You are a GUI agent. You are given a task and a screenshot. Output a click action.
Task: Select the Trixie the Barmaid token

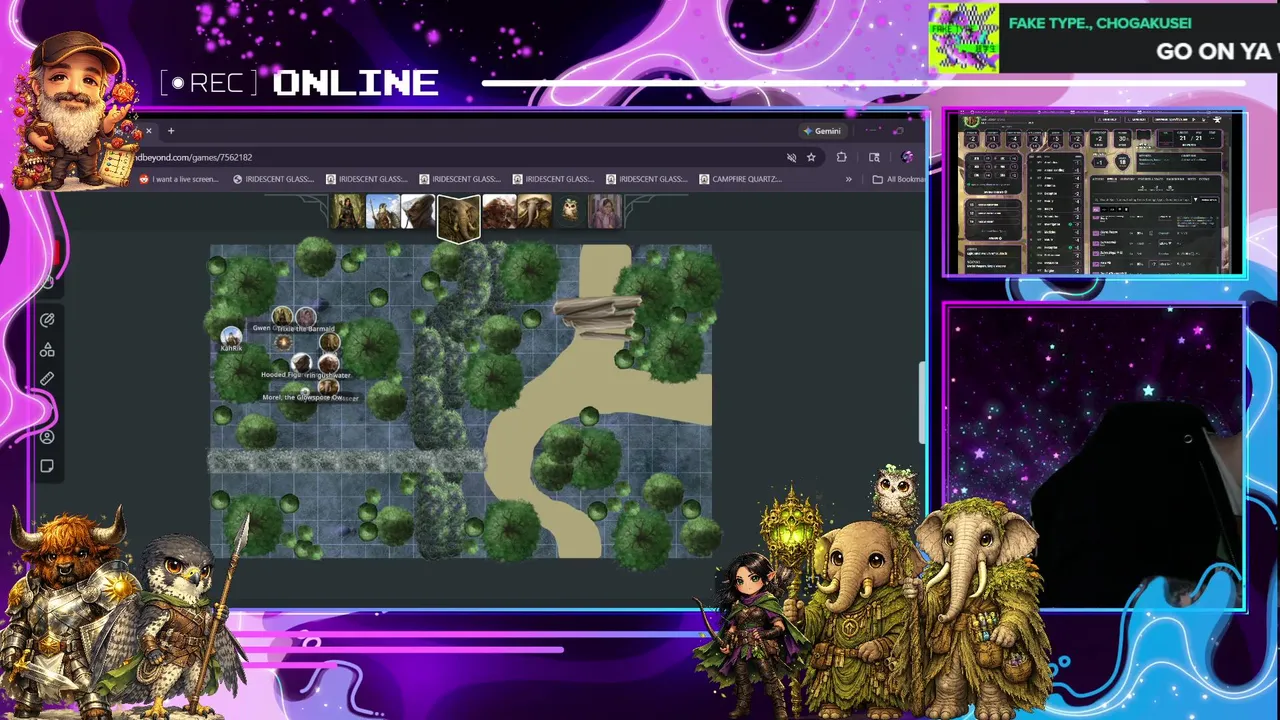click(306, 317)
